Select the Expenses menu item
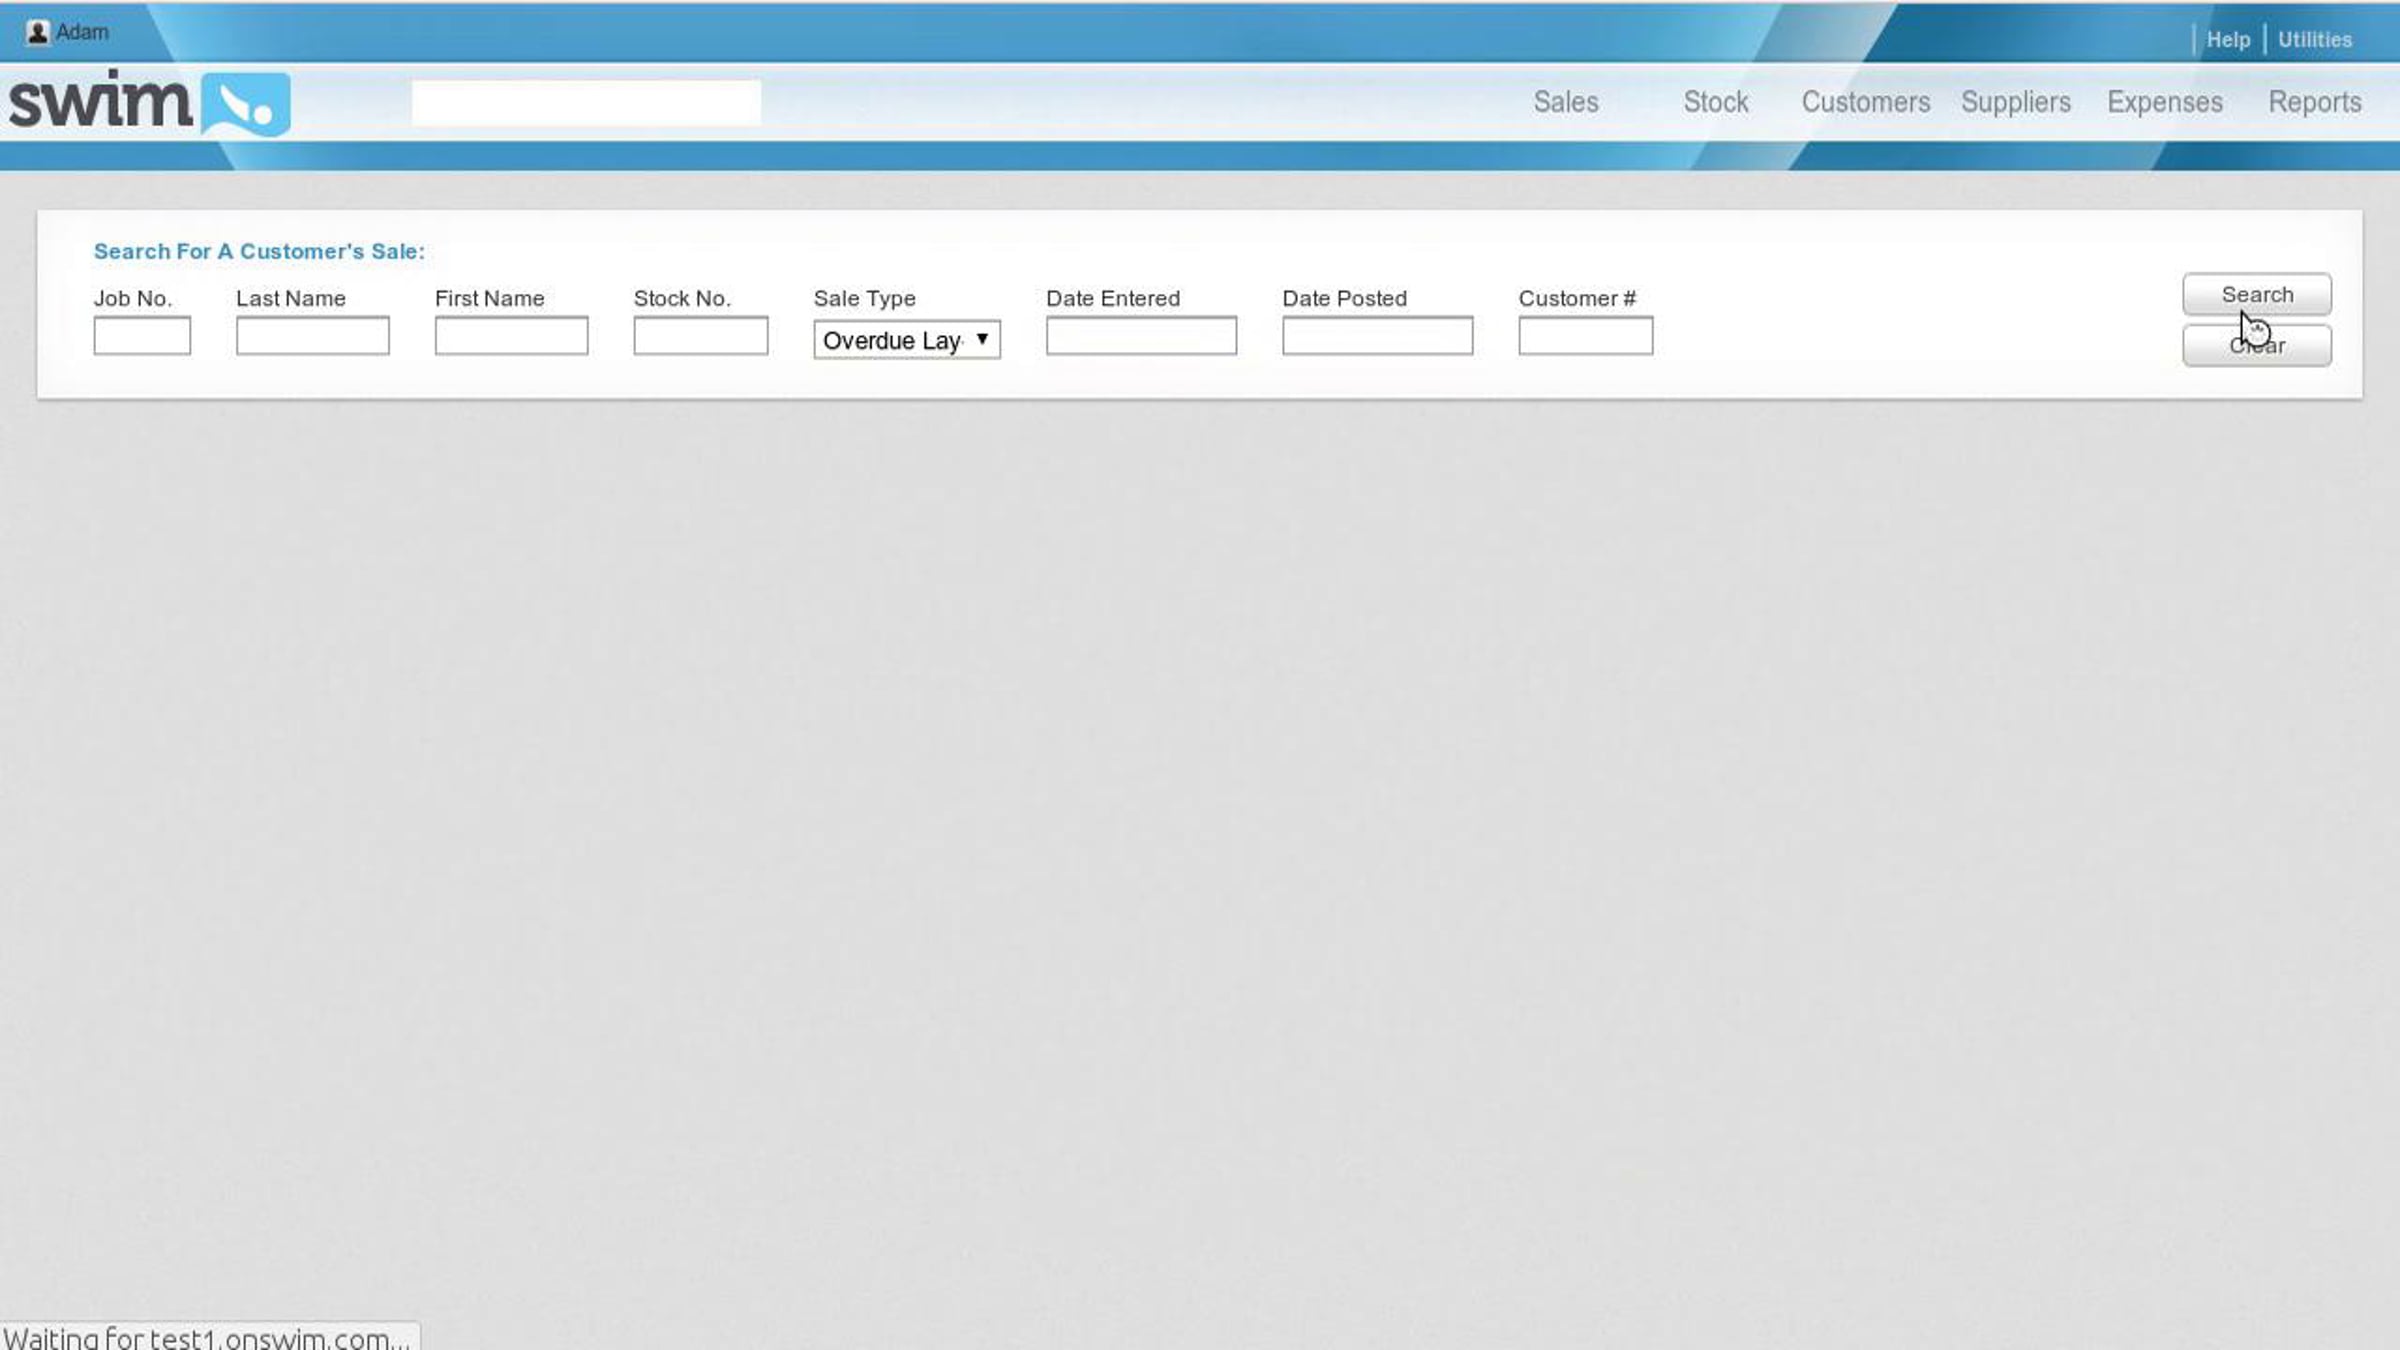Viewport: 2400px width, 1350px height. [x=2165, y=102]
